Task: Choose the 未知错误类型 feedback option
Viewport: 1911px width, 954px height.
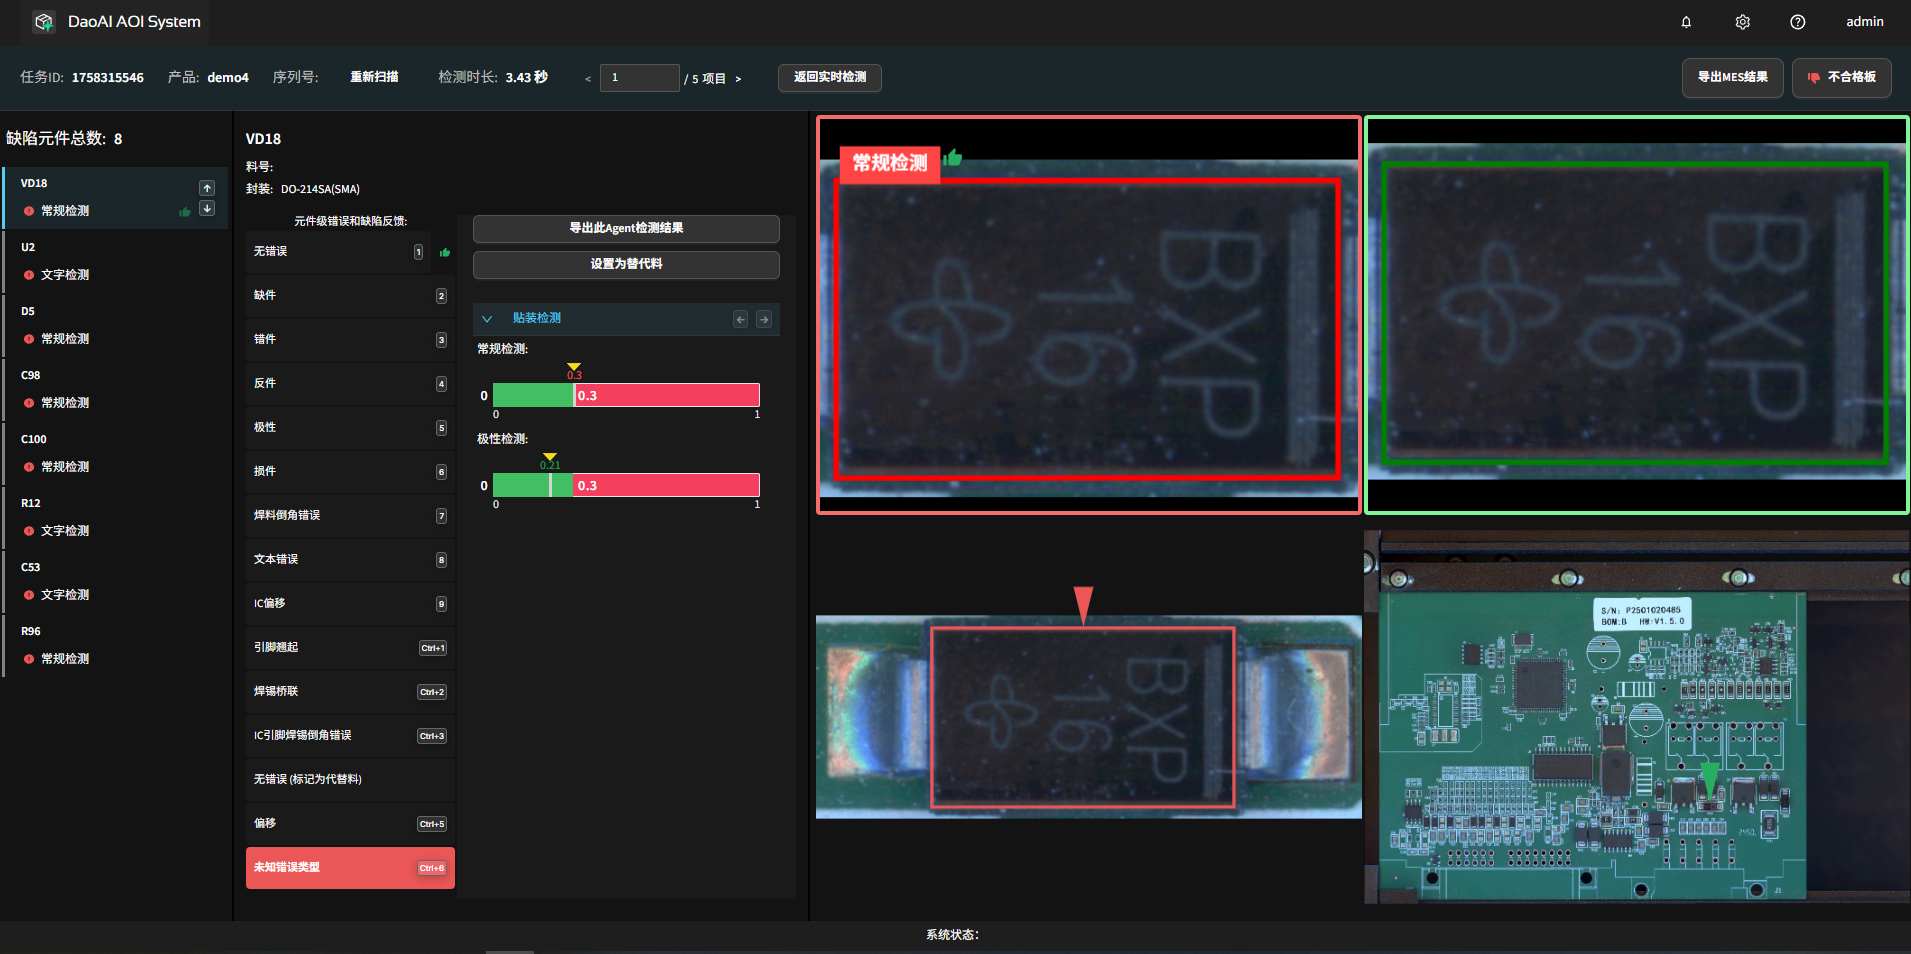Action: point(350,868)
